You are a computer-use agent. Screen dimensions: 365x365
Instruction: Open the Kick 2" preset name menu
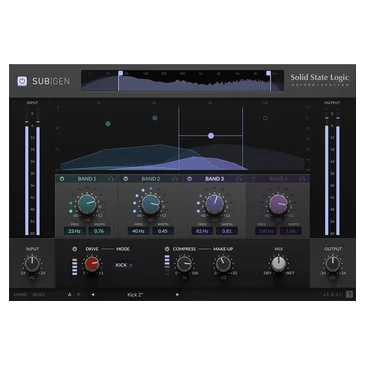coord(135,295)
